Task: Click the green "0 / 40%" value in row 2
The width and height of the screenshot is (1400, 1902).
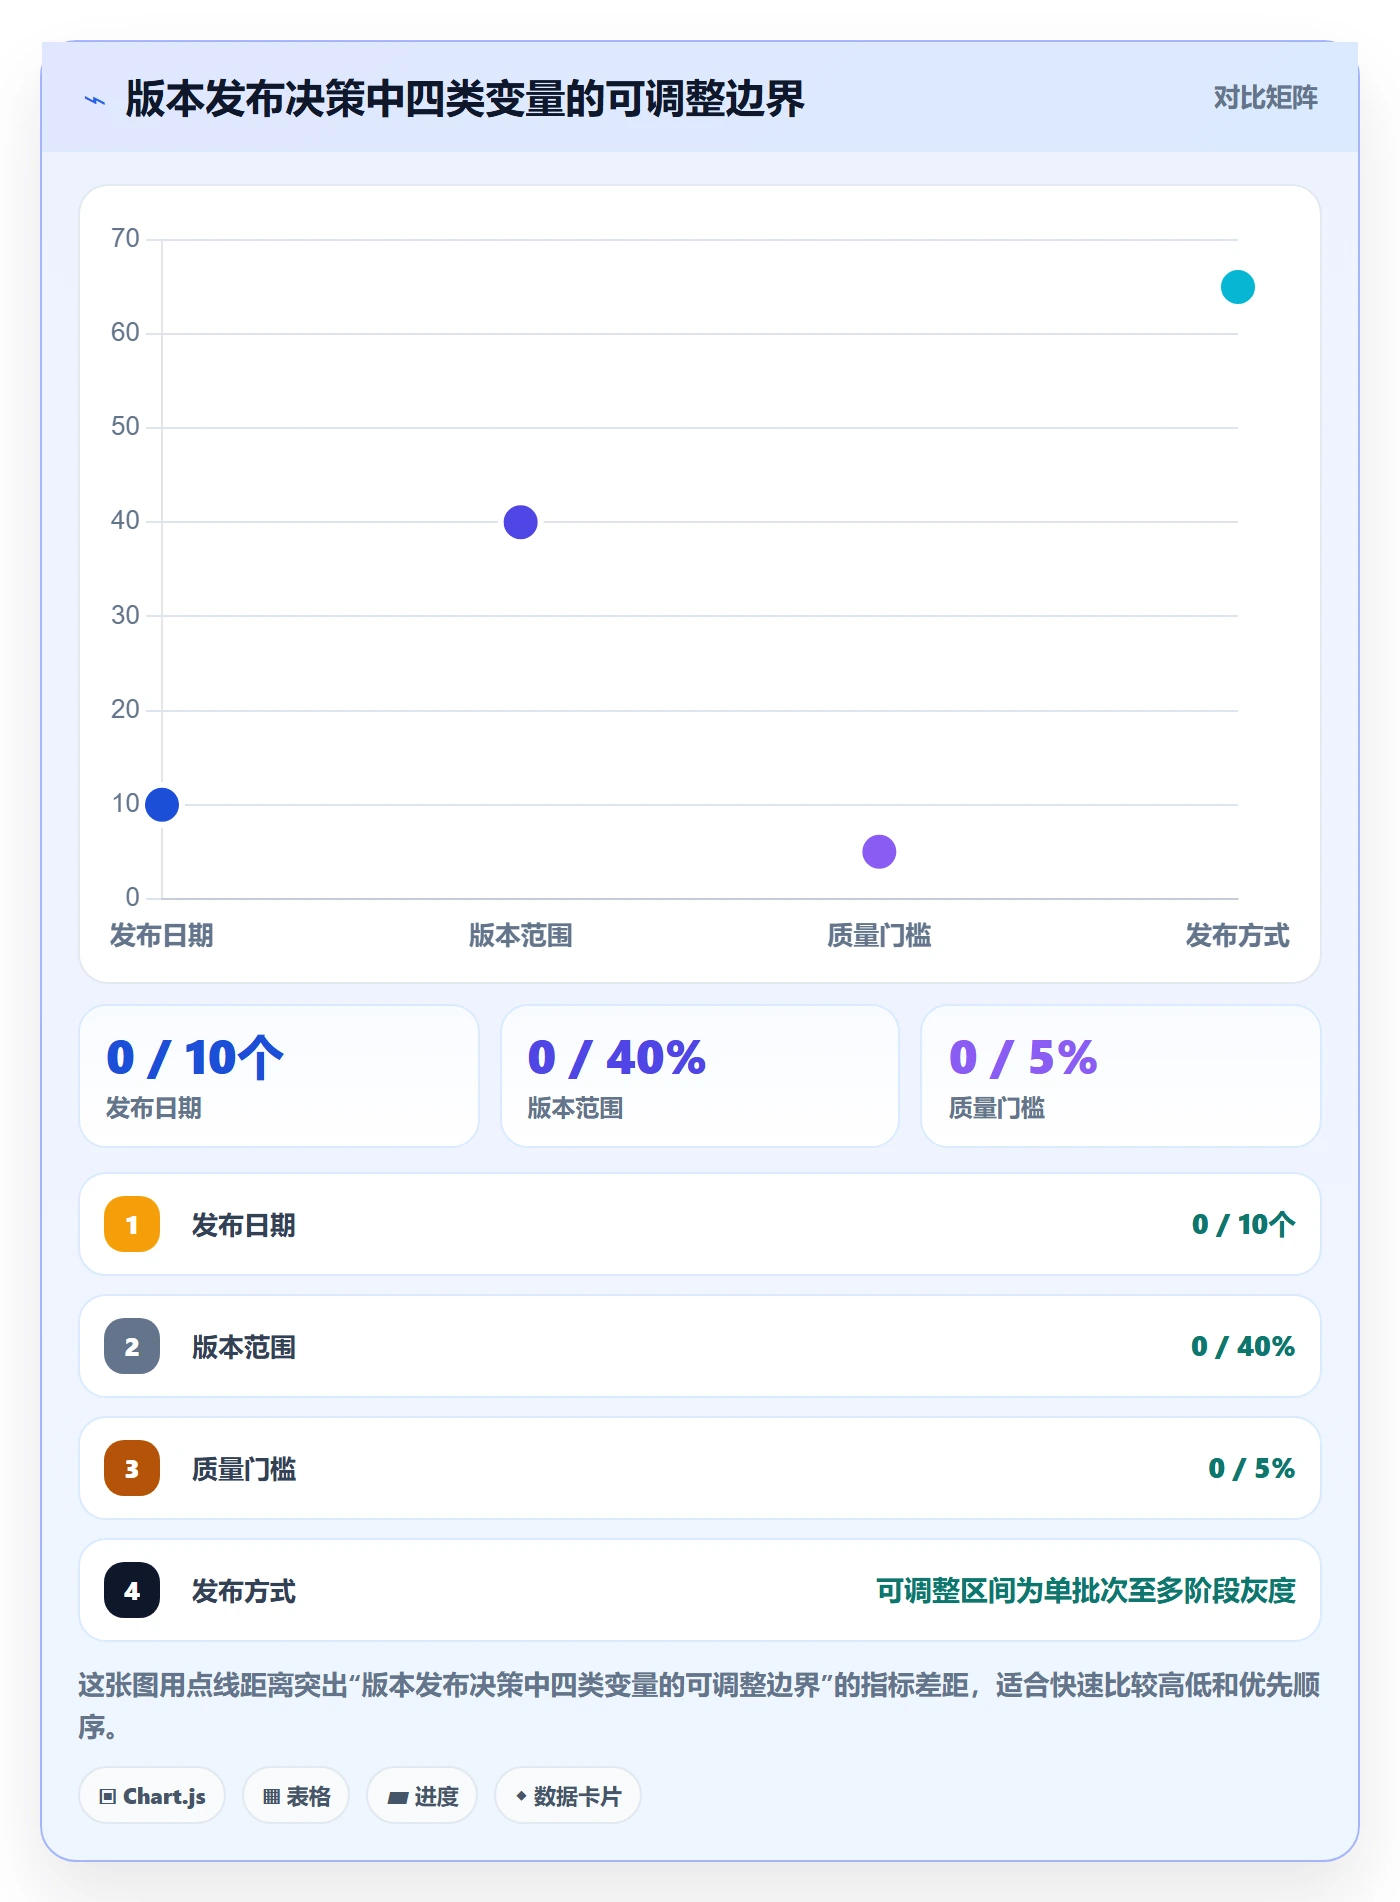Action: (x=1243, y=1346)
